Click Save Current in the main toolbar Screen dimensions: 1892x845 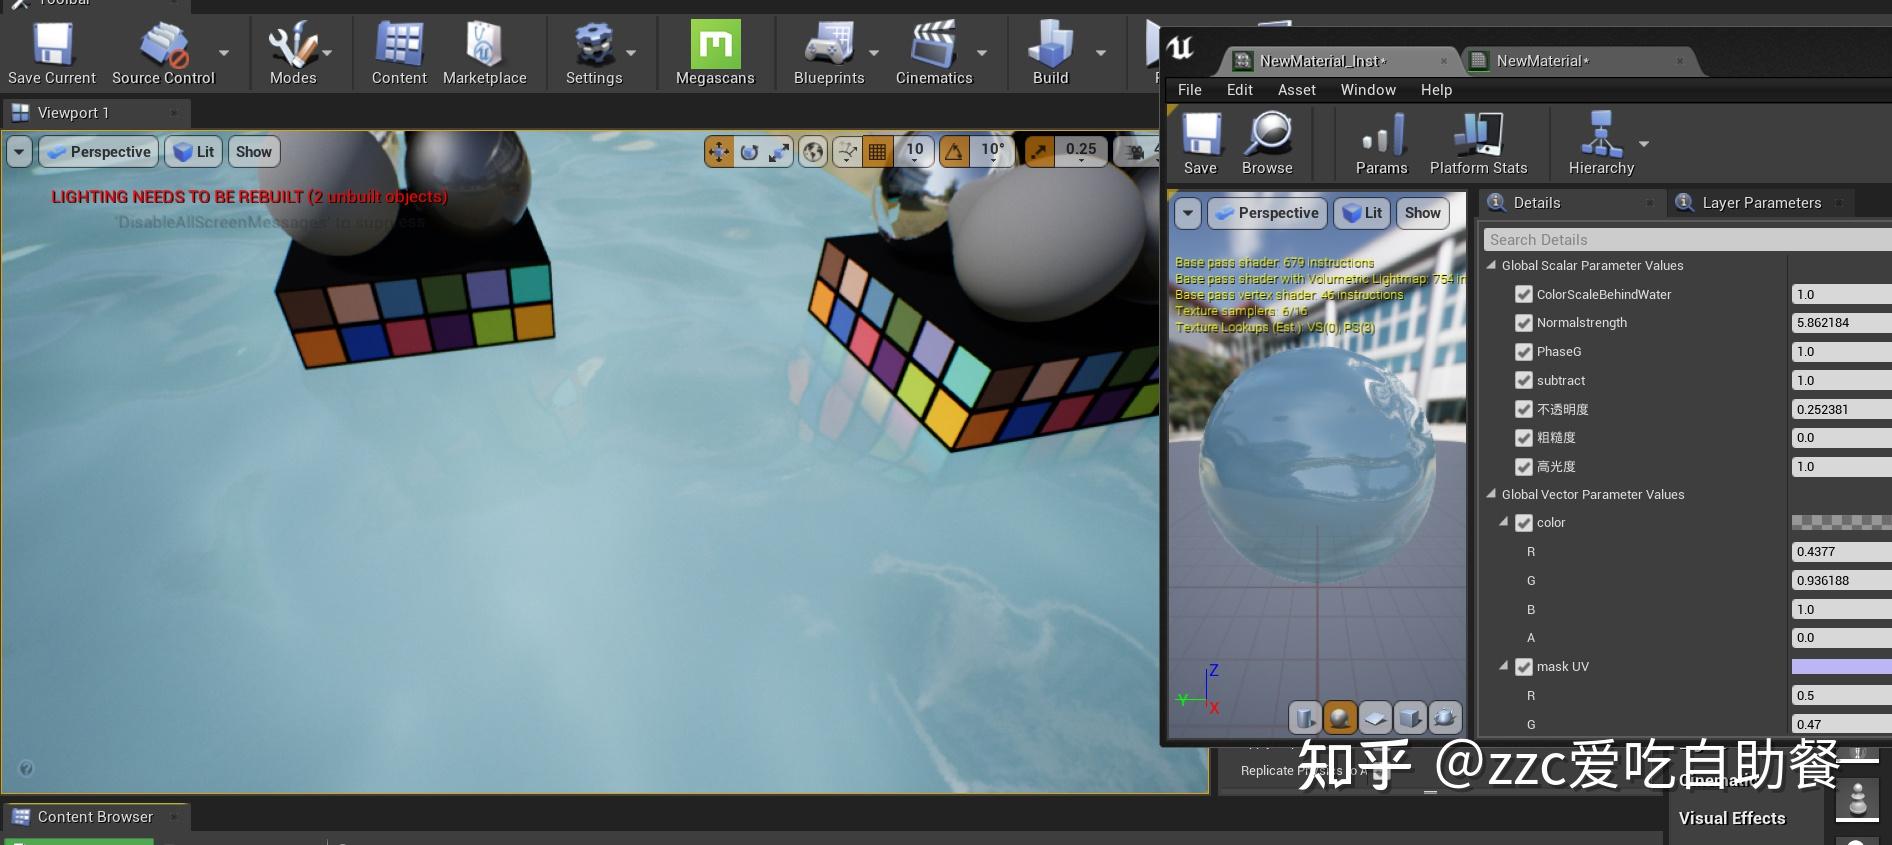(x=52, y=54)
